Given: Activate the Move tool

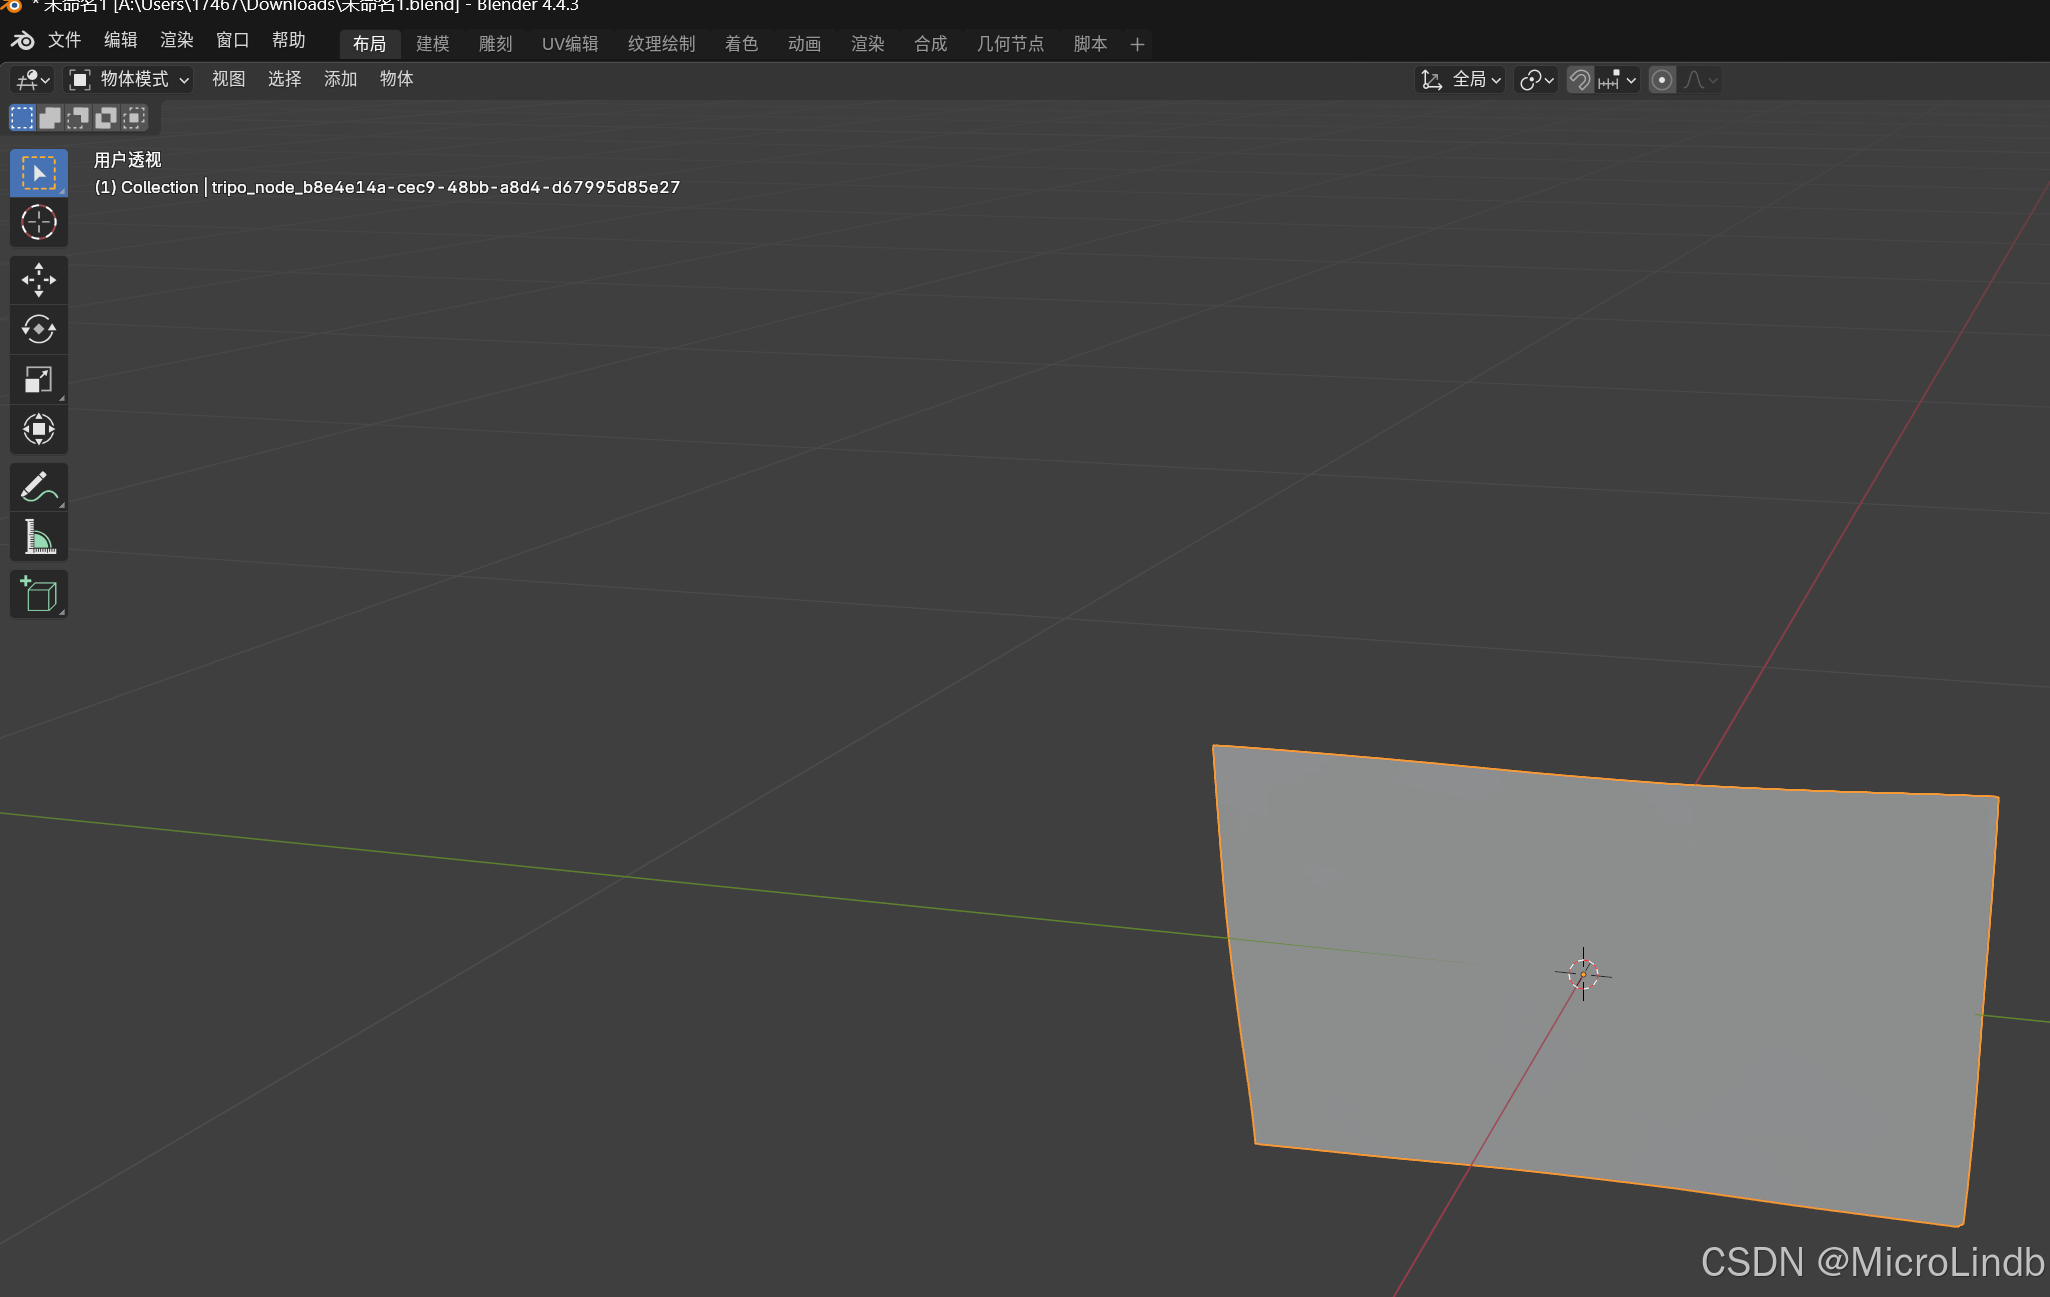Looking at the screenshot, I should (x=39, y=280).
